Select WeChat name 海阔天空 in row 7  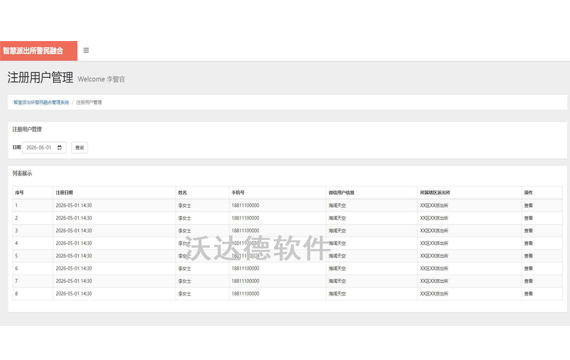pos(337,281)
